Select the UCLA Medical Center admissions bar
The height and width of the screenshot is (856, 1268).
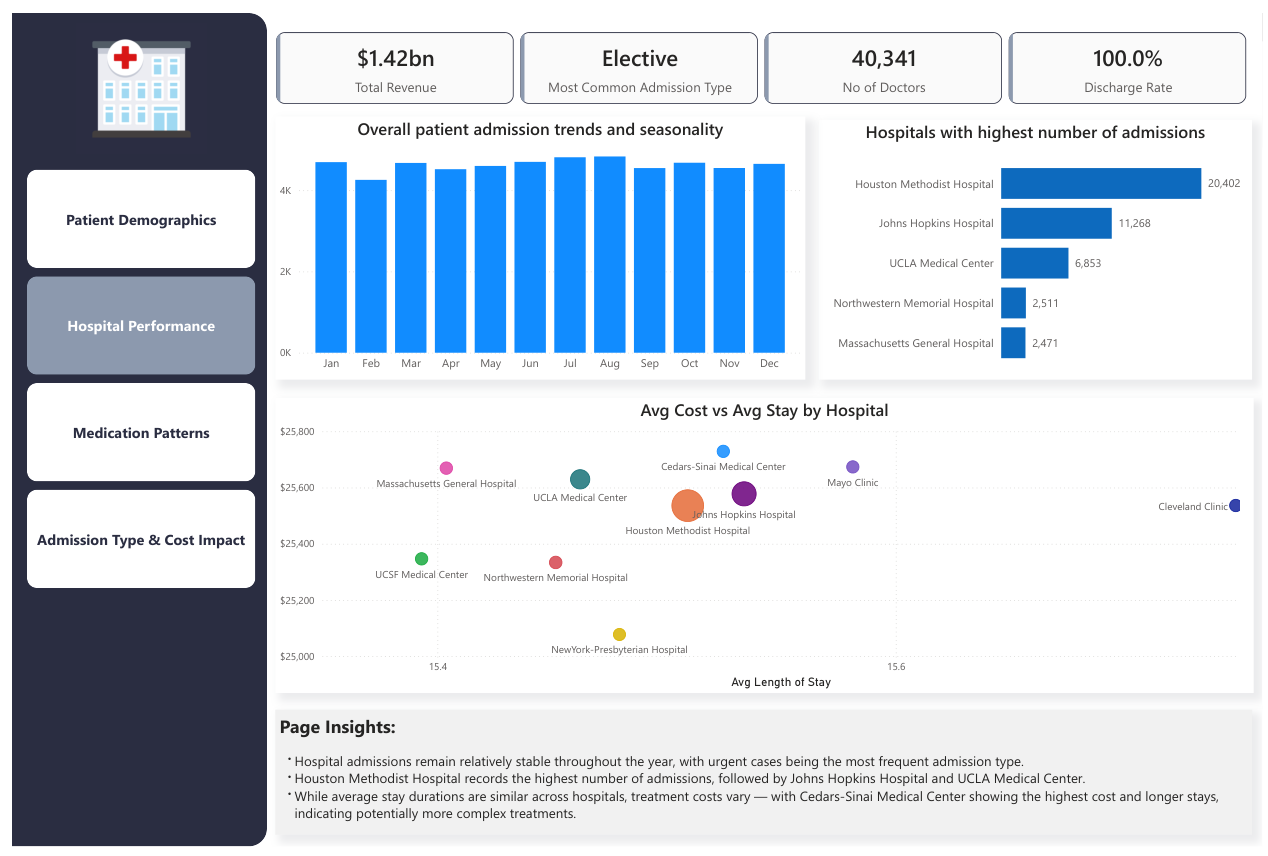click(1034, 263)
